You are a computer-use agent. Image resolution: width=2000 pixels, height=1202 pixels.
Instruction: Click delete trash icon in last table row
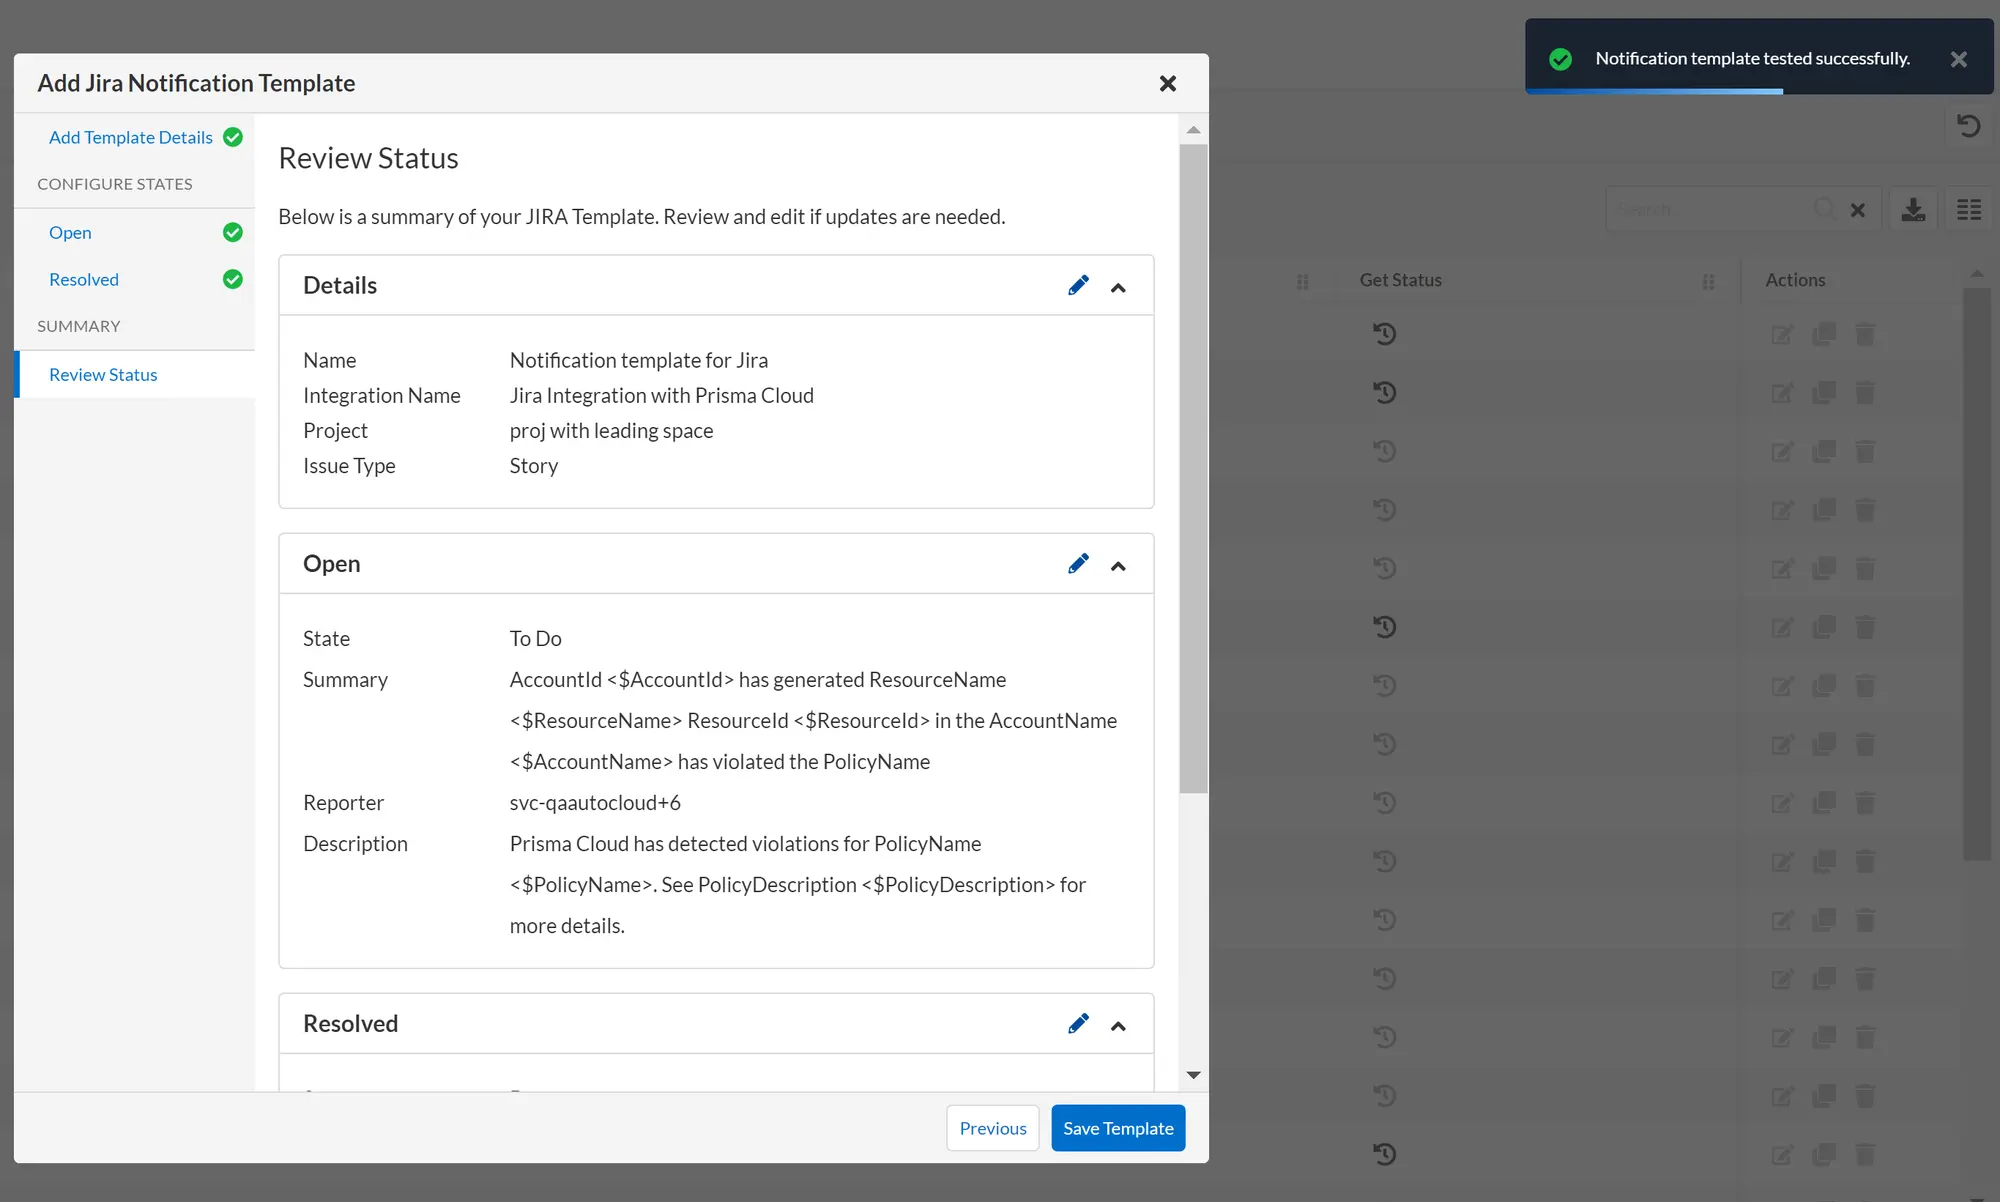(1865, 1155)
